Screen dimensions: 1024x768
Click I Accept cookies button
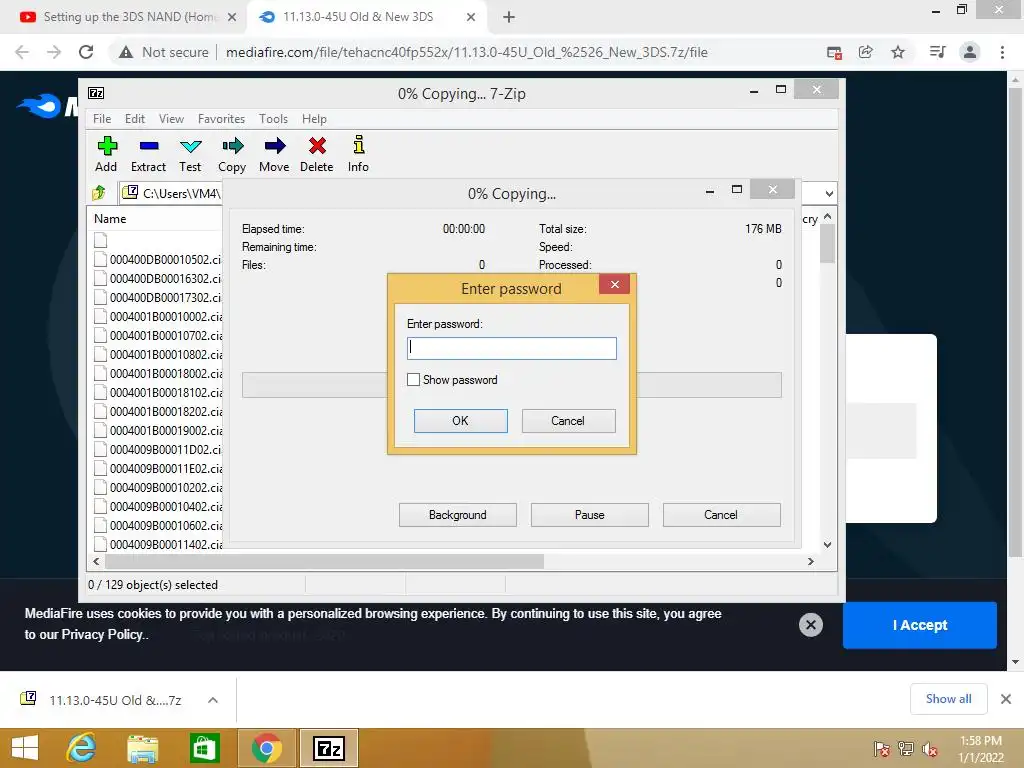pyautogui.click(x=920, y=625)
